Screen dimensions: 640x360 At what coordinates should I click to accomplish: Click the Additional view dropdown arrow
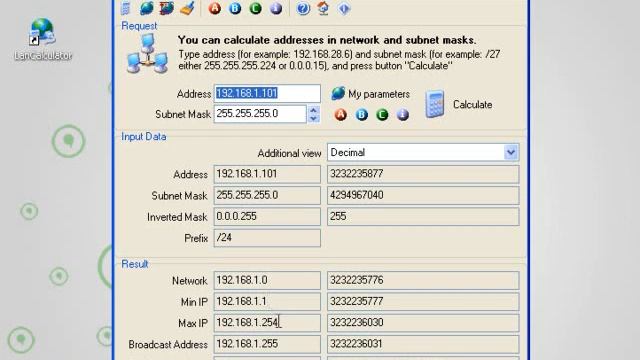point(510,153)
